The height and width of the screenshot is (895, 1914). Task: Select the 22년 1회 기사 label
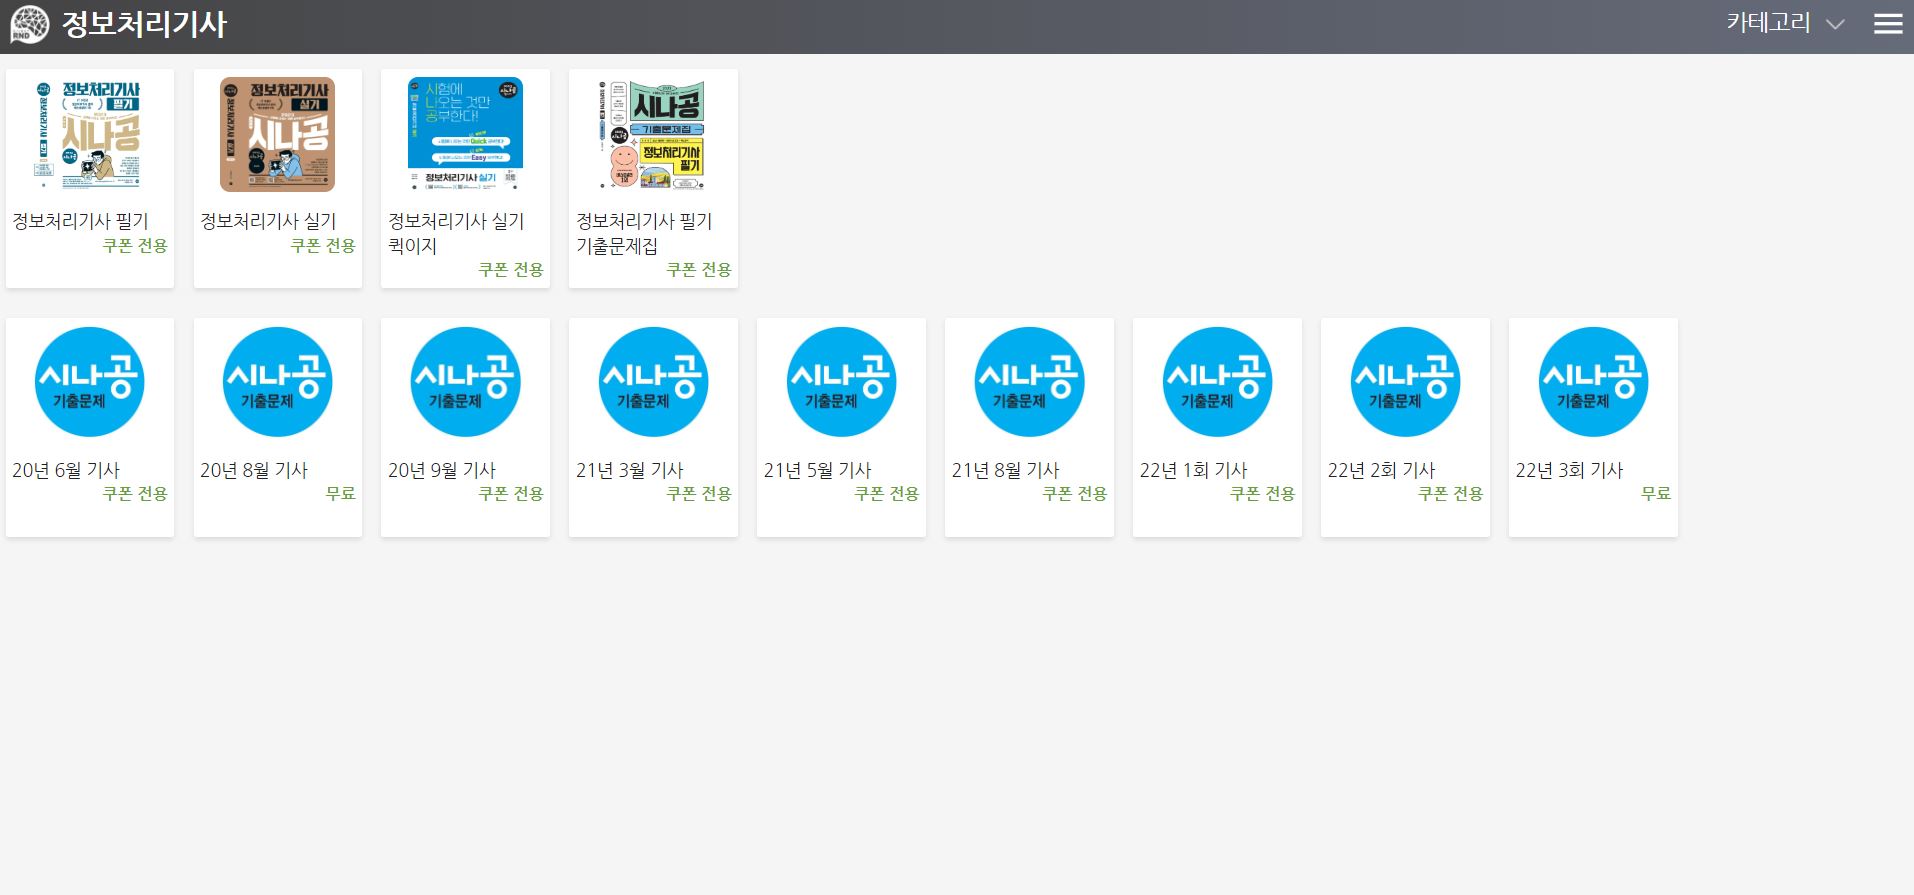coord(1194,470)
